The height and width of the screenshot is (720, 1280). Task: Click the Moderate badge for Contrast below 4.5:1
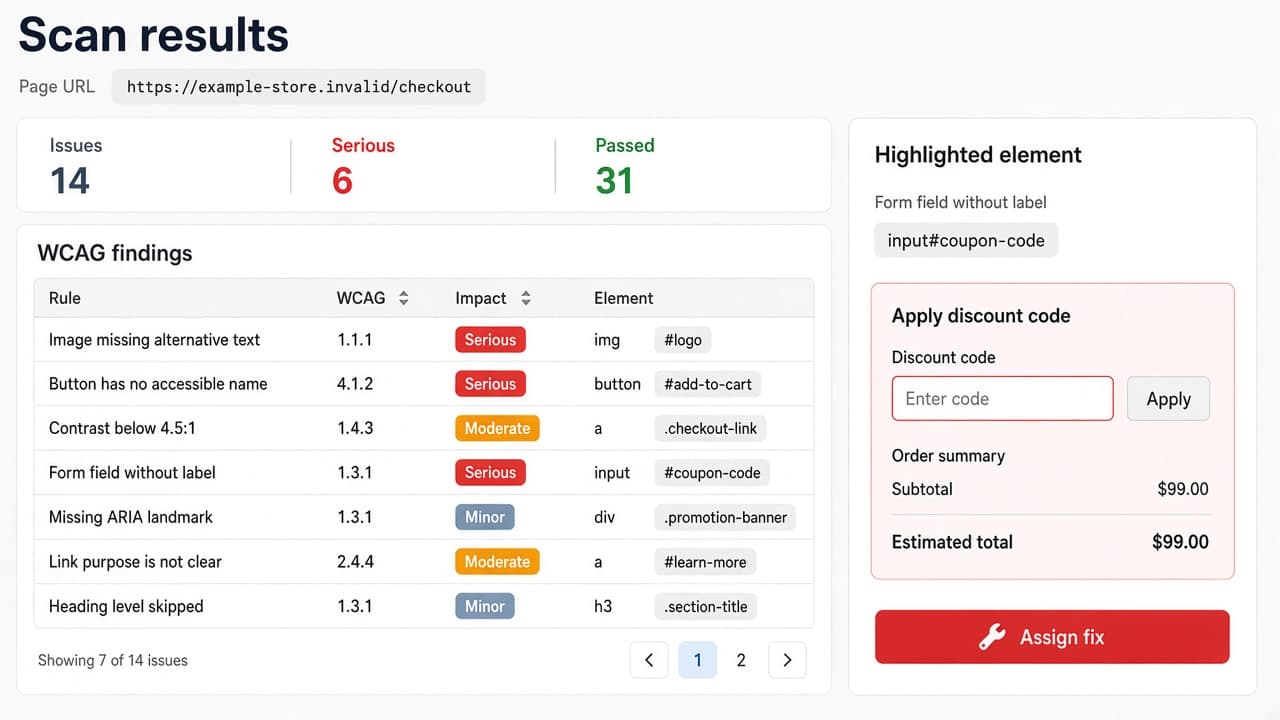point(497,428)
